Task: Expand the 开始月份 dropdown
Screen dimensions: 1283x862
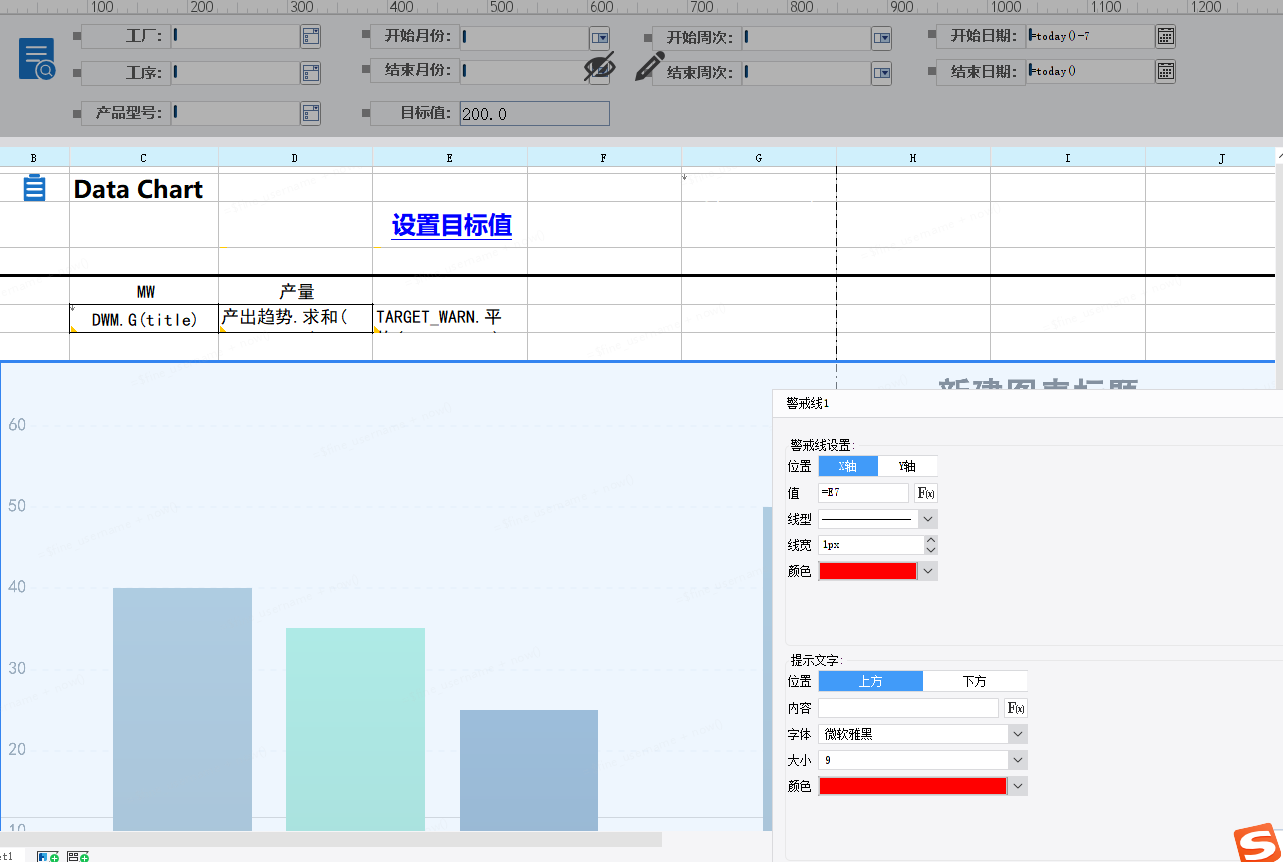Action: pyautogui.click(x=600, y=38)
